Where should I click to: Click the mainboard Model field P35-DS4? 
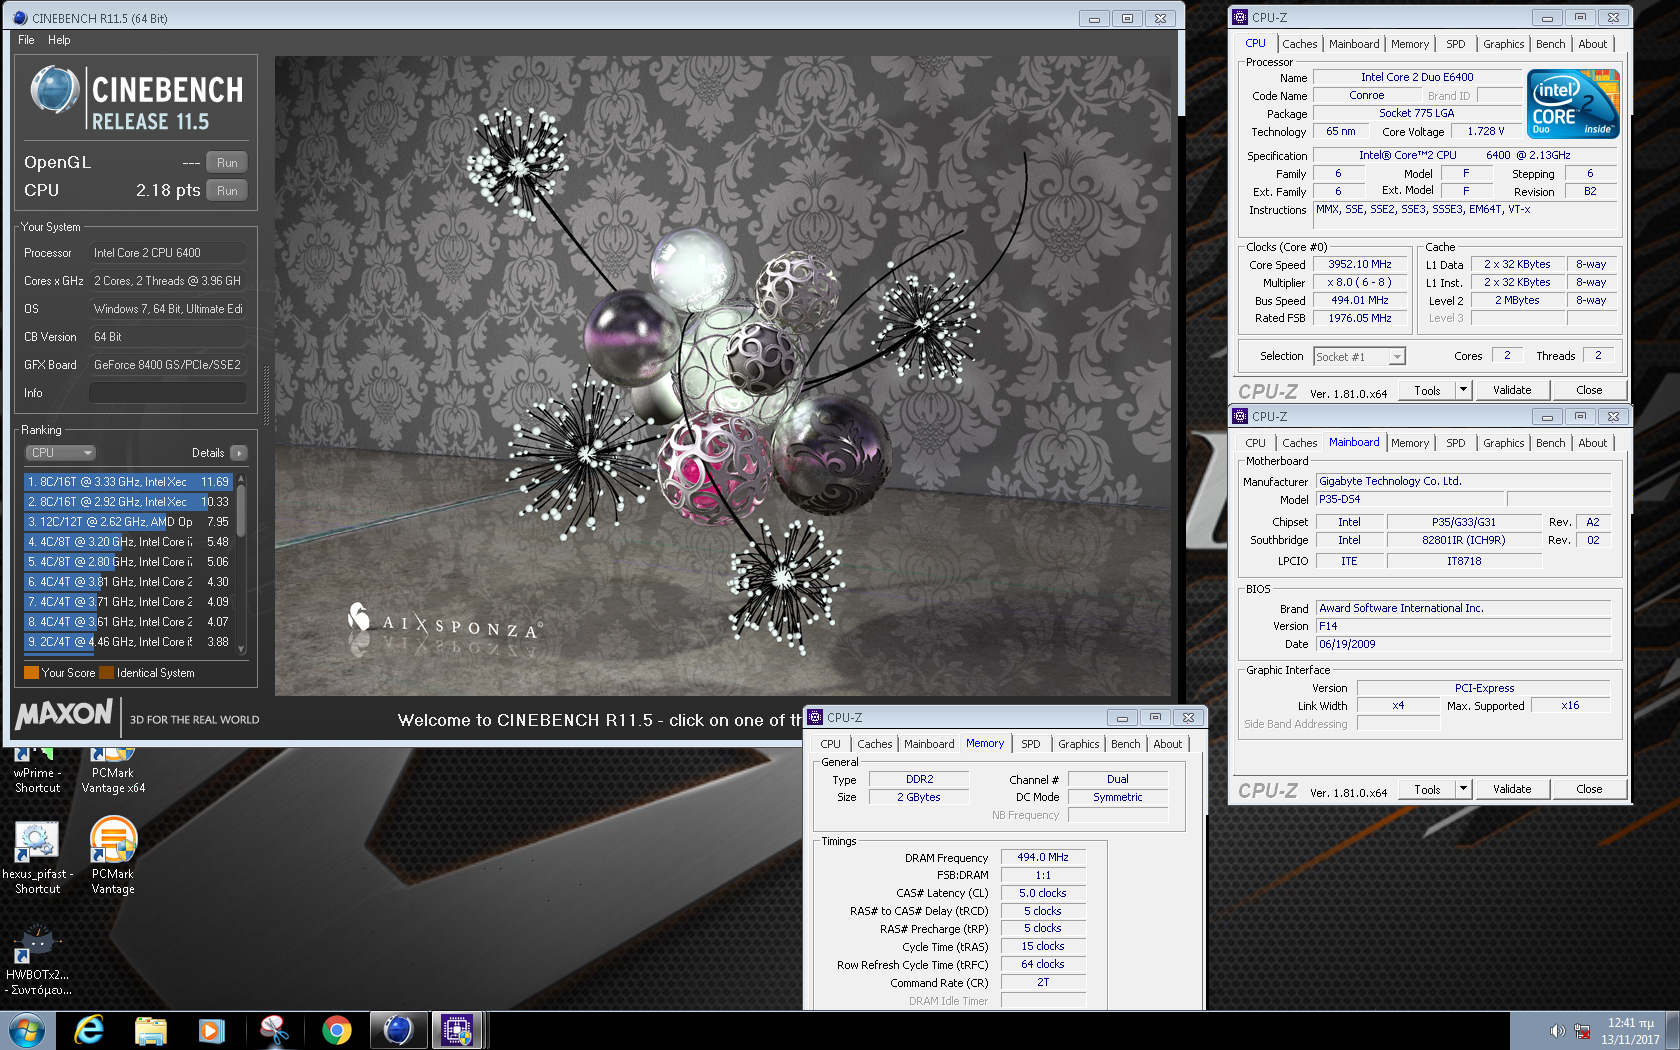[x=1409, y=499]
